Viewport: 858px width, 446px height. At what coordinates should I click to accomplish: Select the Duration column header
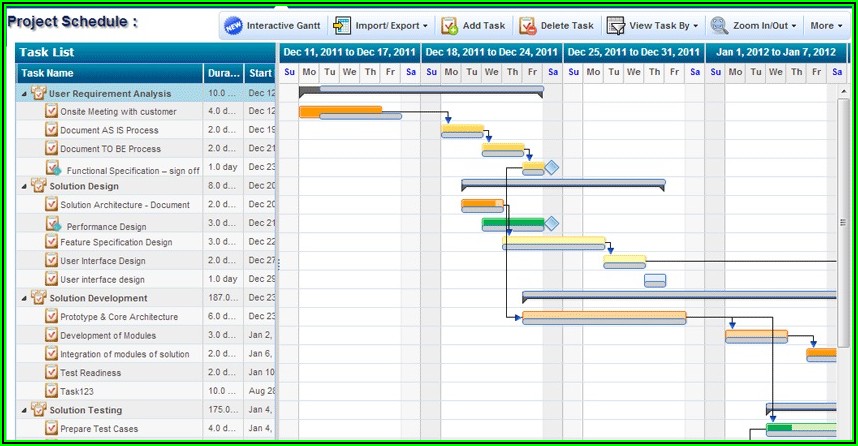coord(223,73)
